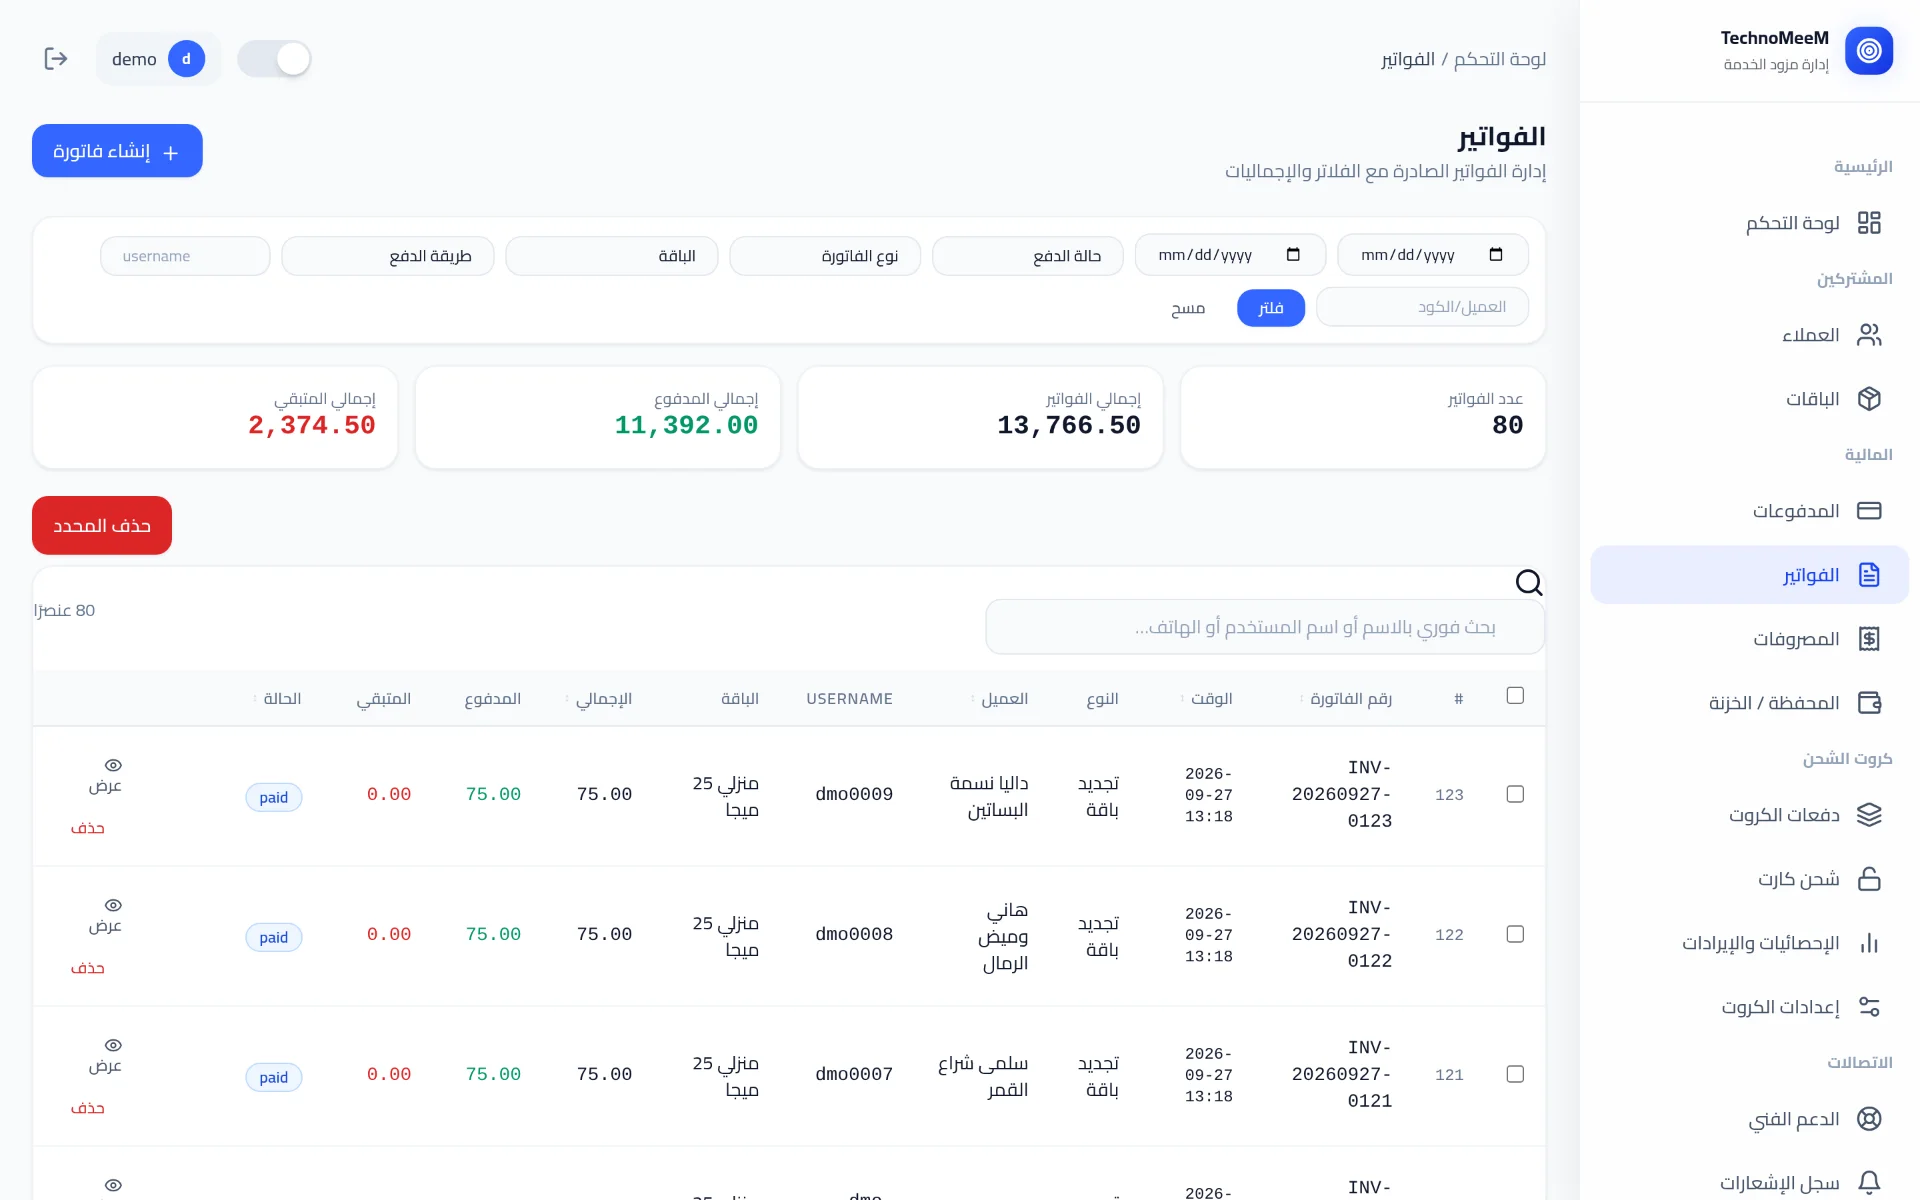Click the red حذف المحدد button
The height and width of the screenshot is (1200, 1920).
[x=102, y=525]
